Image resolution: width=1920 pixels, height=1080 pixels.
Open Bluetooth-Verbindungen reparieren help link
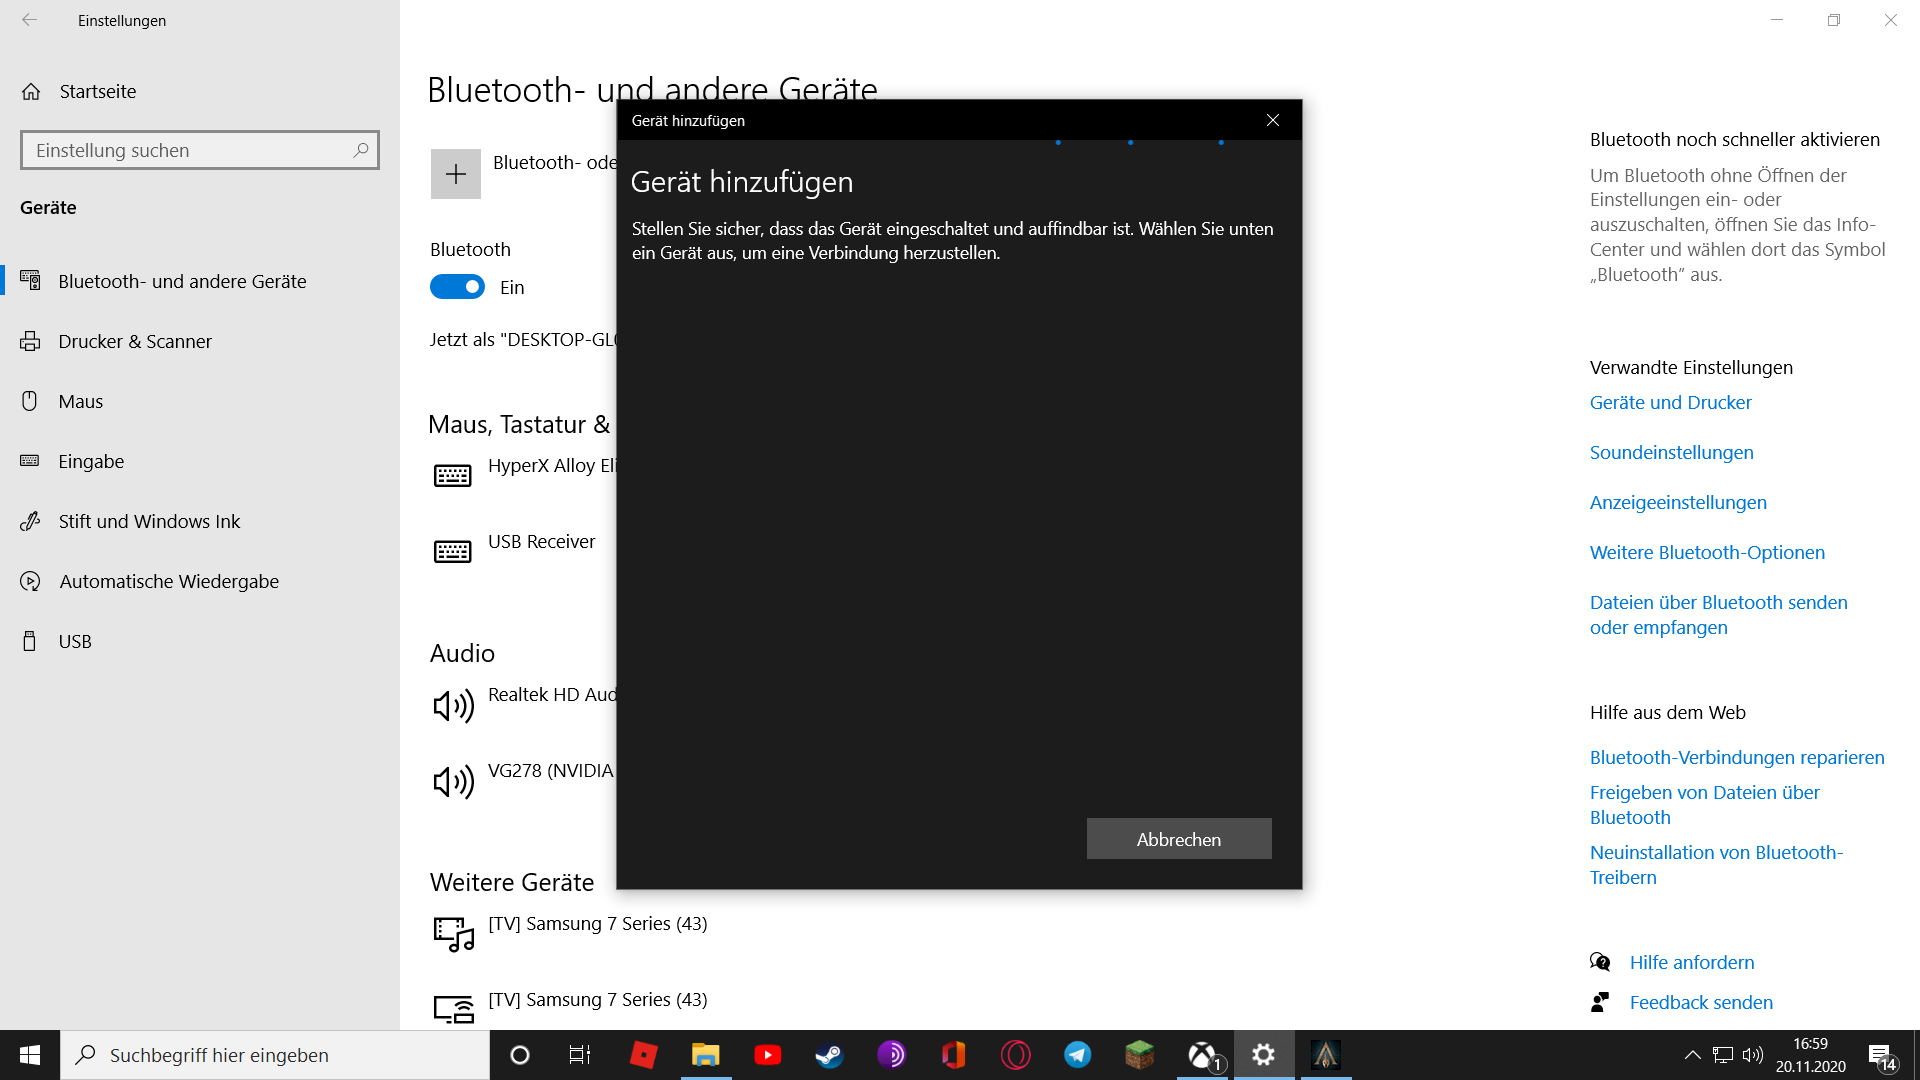click(x=1737, y=757)
